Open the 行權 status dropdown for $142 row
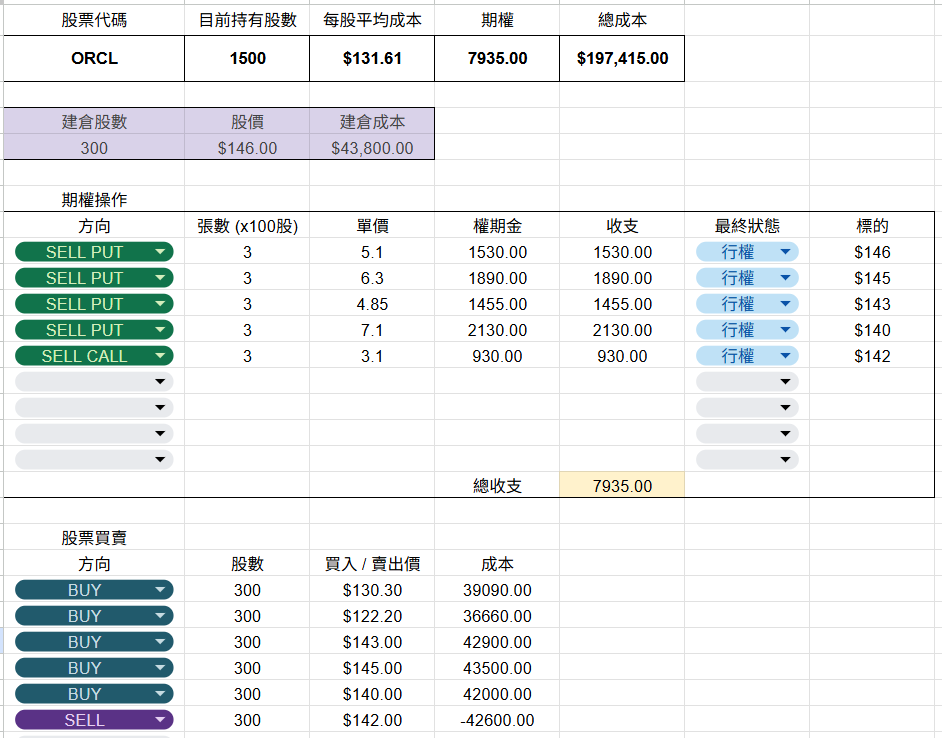 point(747,356)
